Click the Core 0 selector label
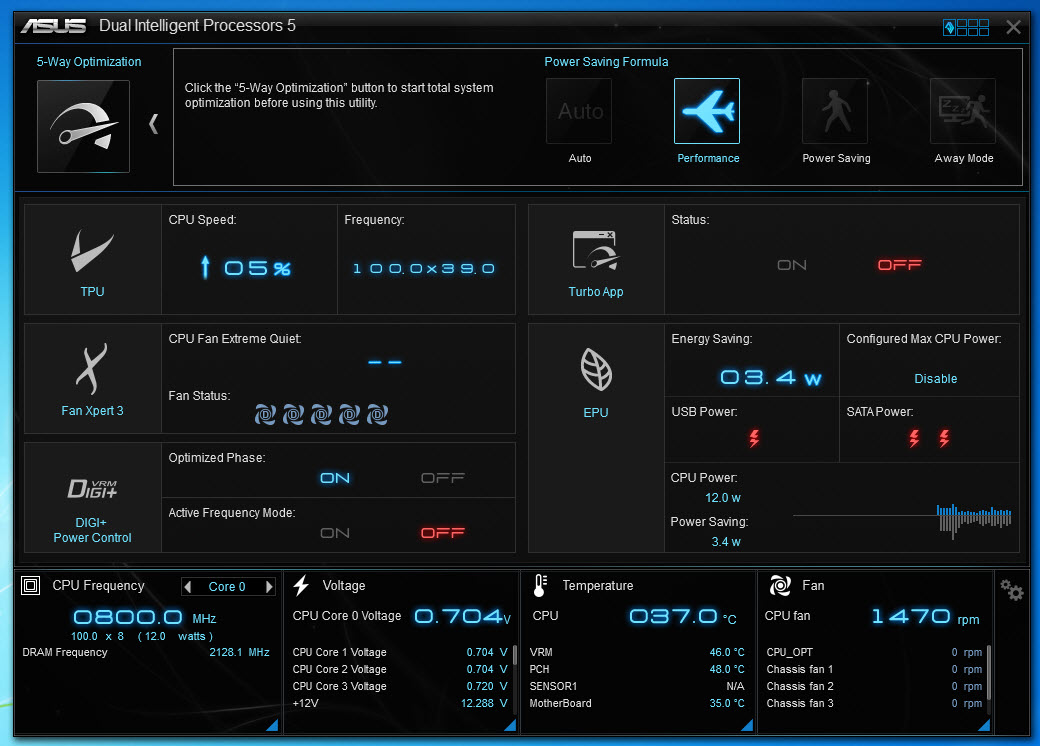This screenshot has height=746, width=1040. tap(227, 587)
